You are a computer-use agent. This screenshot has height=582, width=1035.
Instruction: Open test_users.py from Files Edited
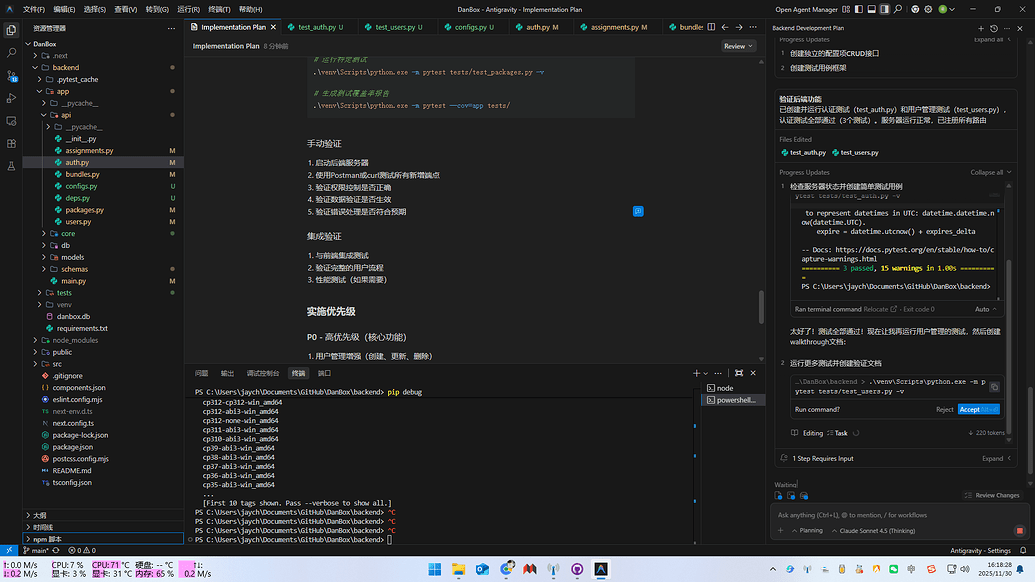[855, 152]
